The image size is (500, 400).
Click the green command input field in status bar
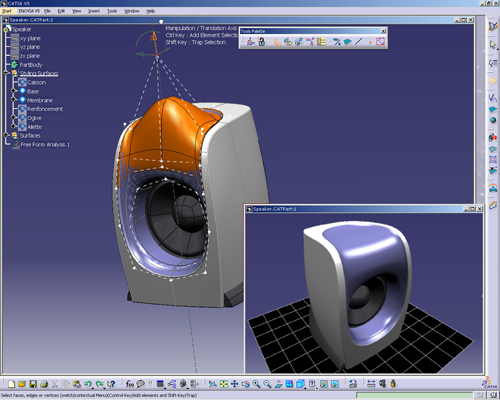pos(414,395)
